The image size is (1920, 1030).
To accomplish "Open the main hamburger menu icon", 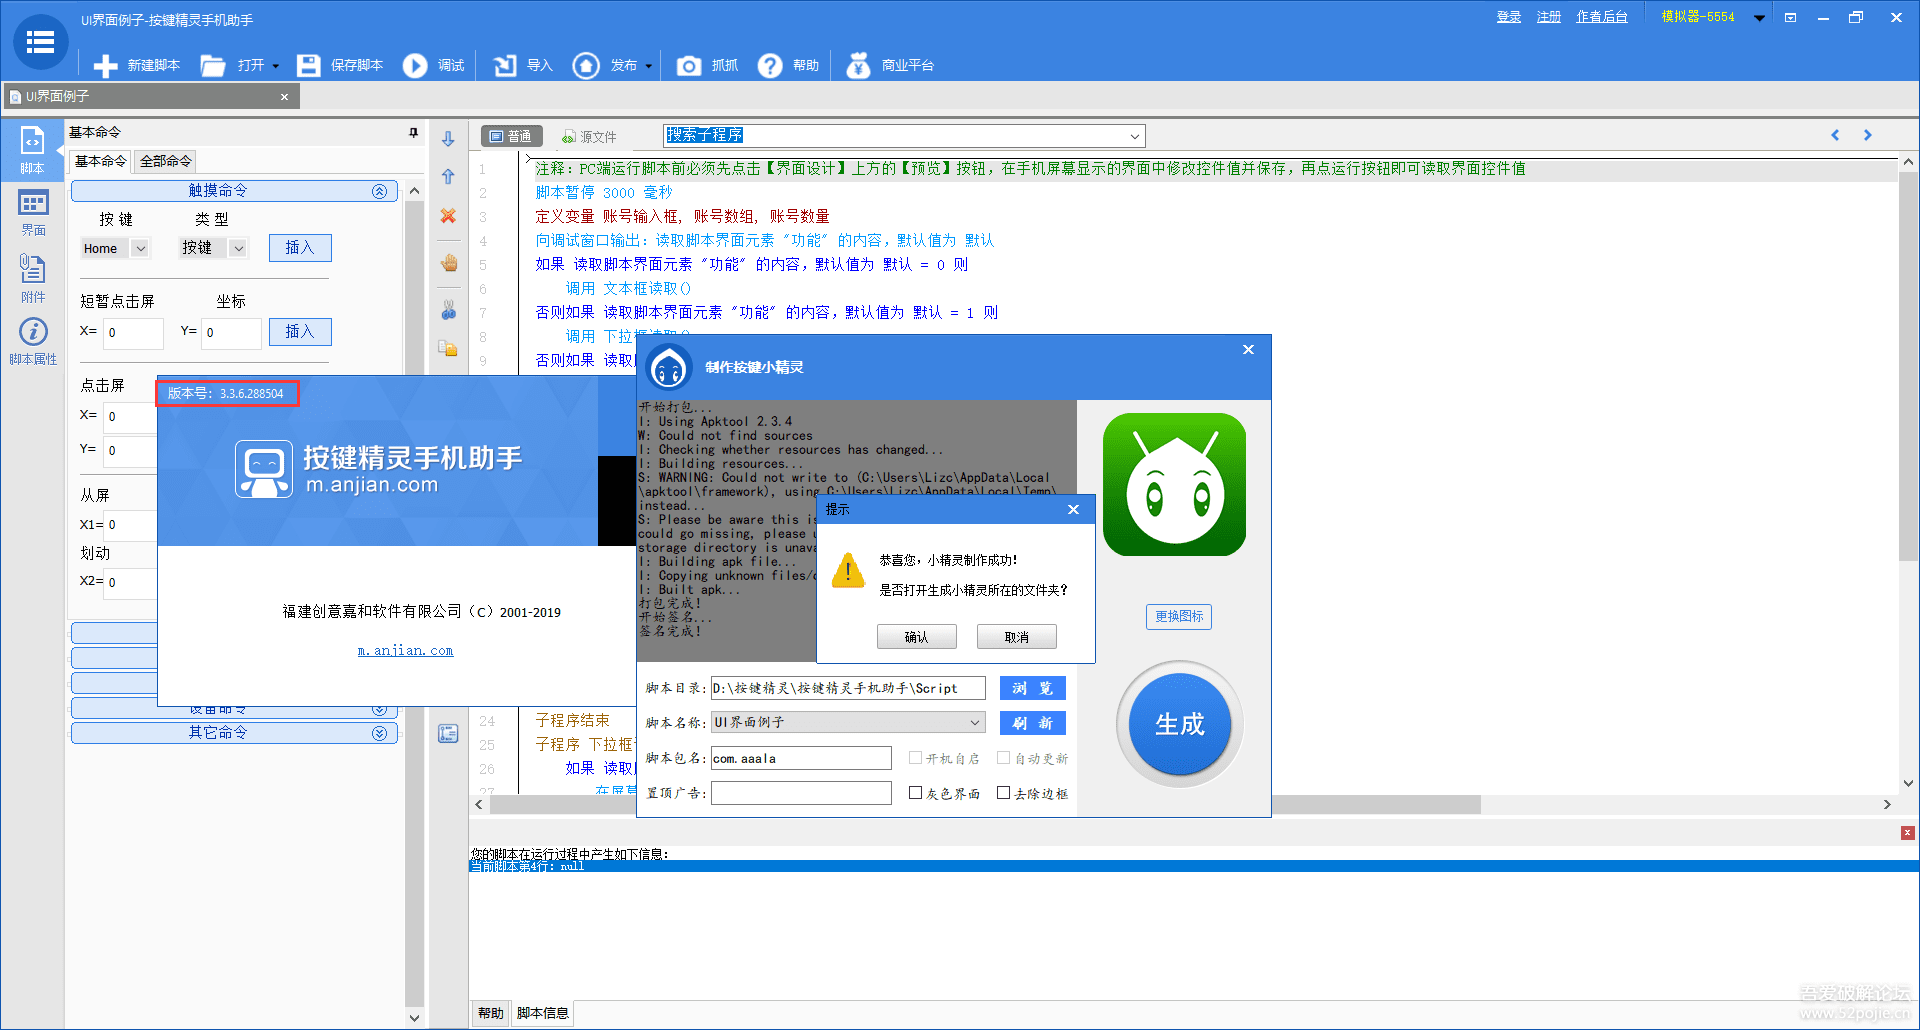I will tap(40, 42).
